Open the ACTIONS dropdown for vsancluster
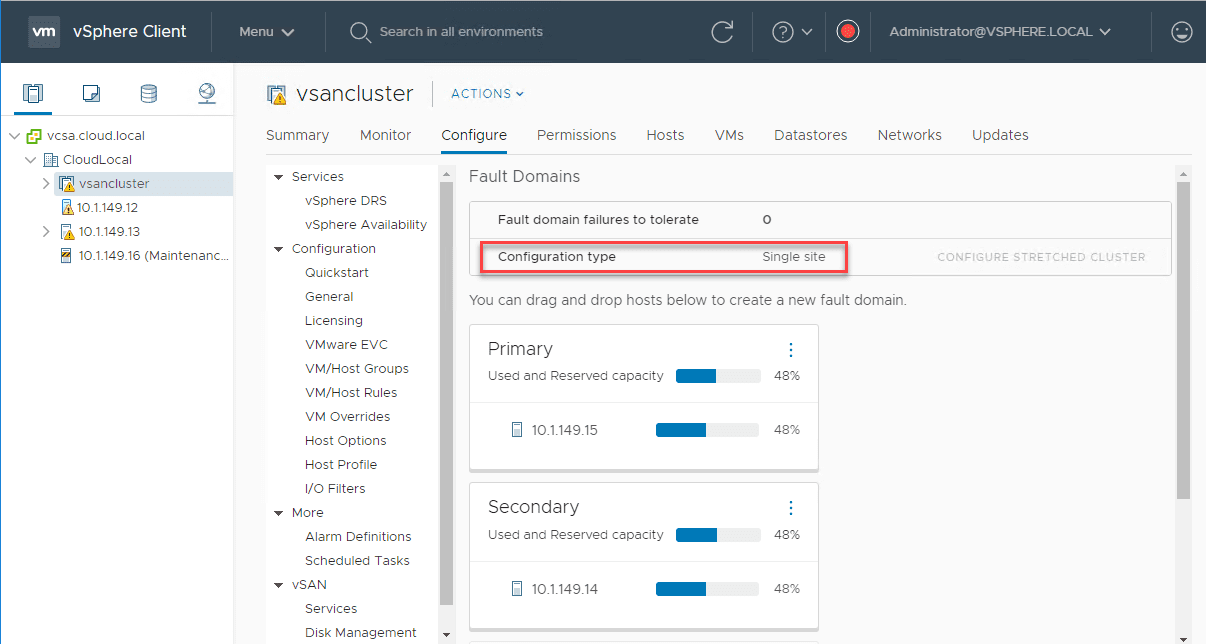The image size is (1206, 644). pyautogui.click(x=487, y=94)
